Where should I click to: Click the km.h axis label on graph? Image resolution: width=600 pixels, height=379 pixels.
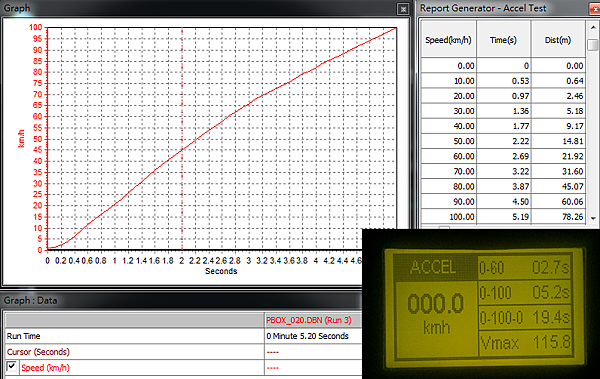coord(21,138)
